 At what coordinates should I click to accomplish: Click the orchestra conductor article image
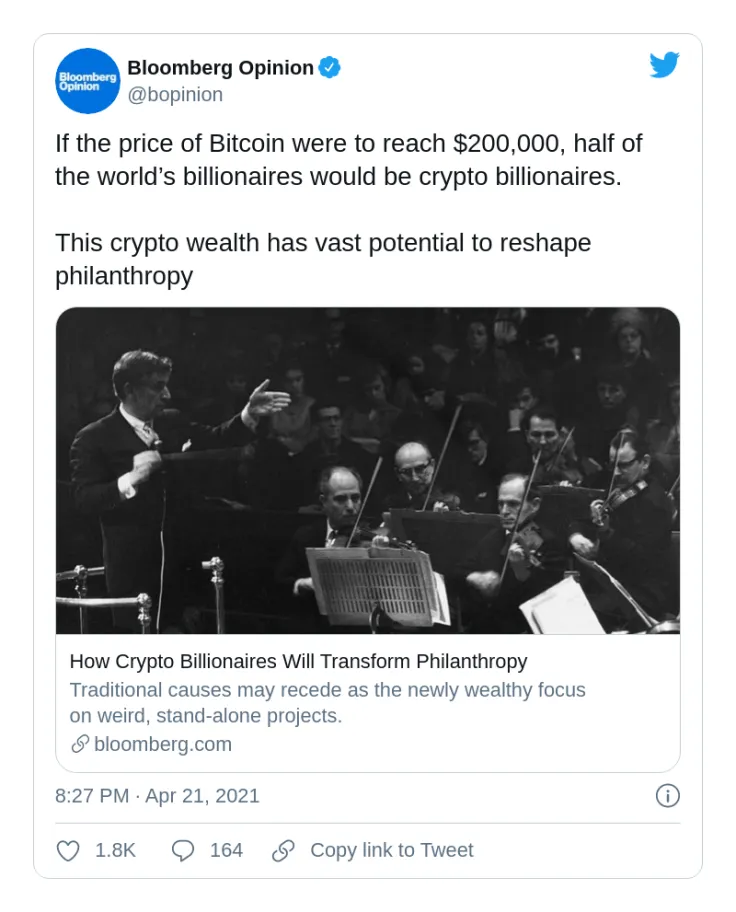click(368, 470)
